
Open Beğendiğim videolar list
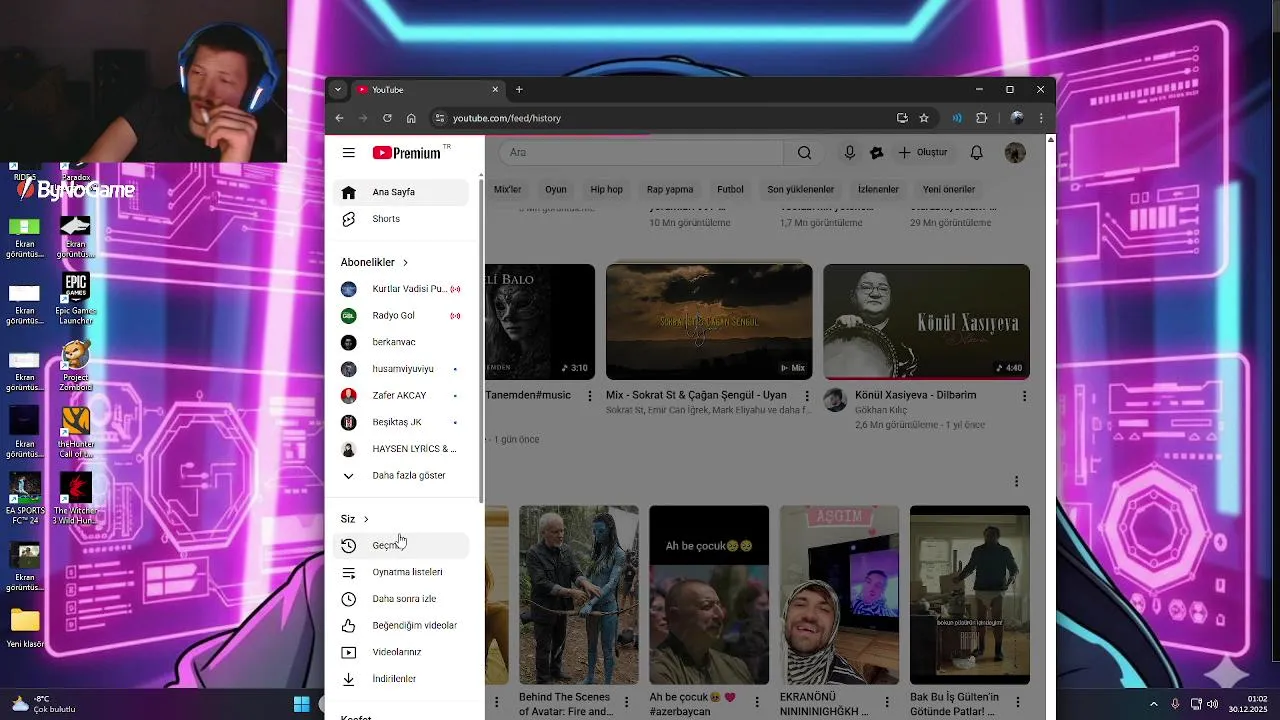point(400,626)
